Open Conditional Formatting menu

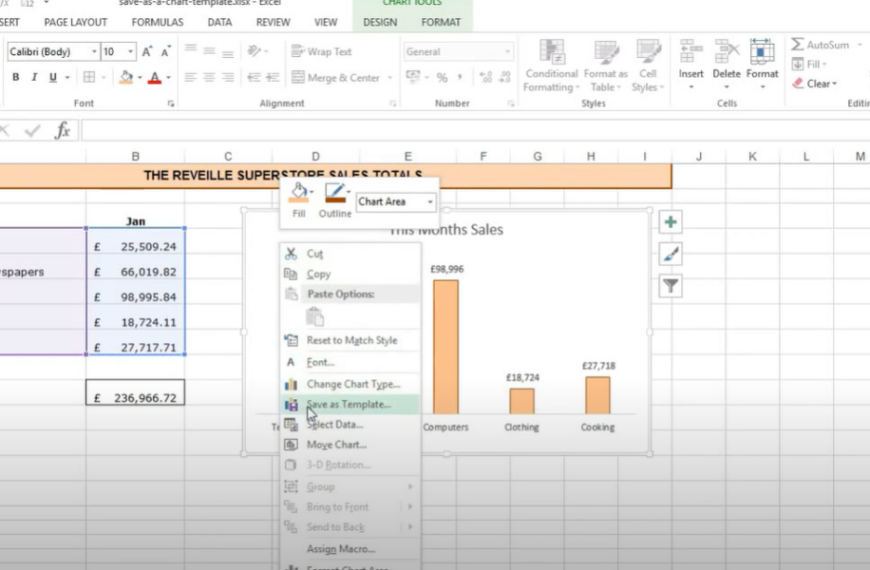(x=552, y=65)
